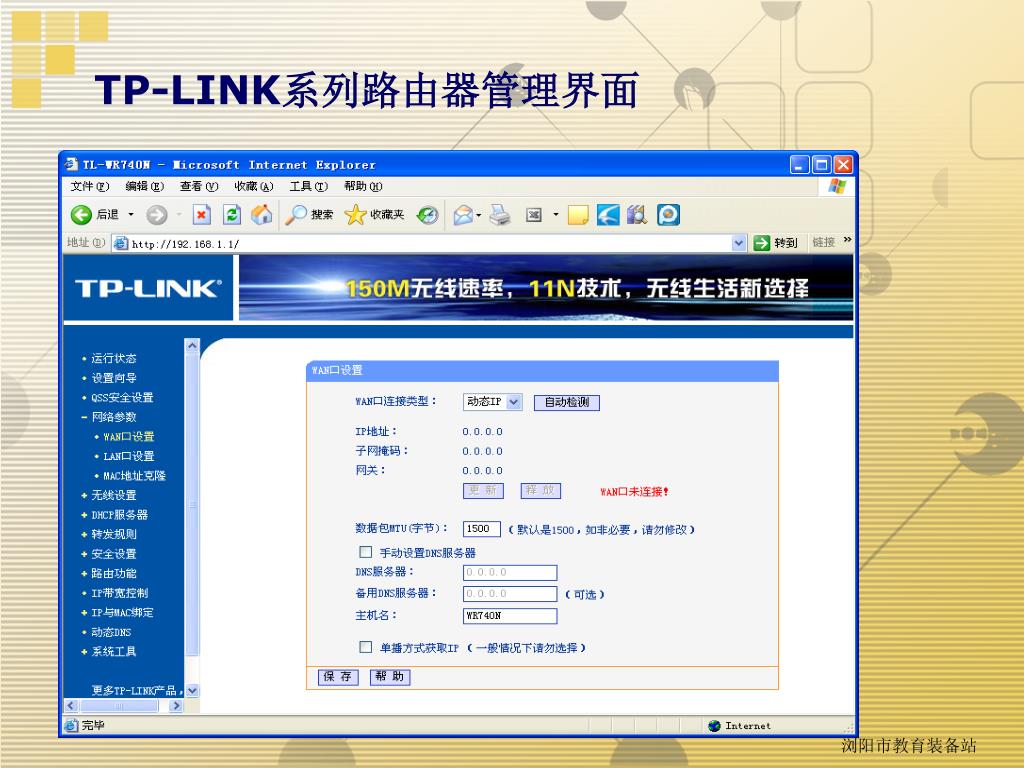Viewport: 1024px width, 768px height.
Task: Click the sidebar vertical scrollbar track
Action: click(x=192, y=516)
